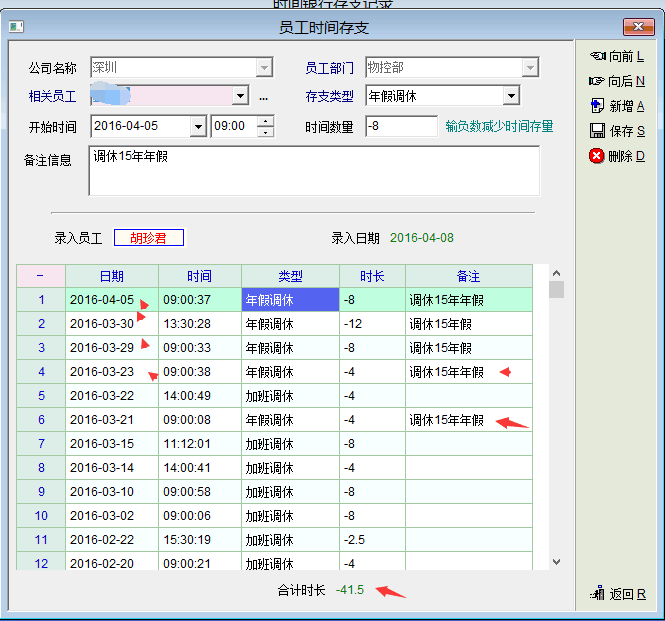Click the 时长 column header
This screenshot has height=621, width=665.
(x=372, y=276)
